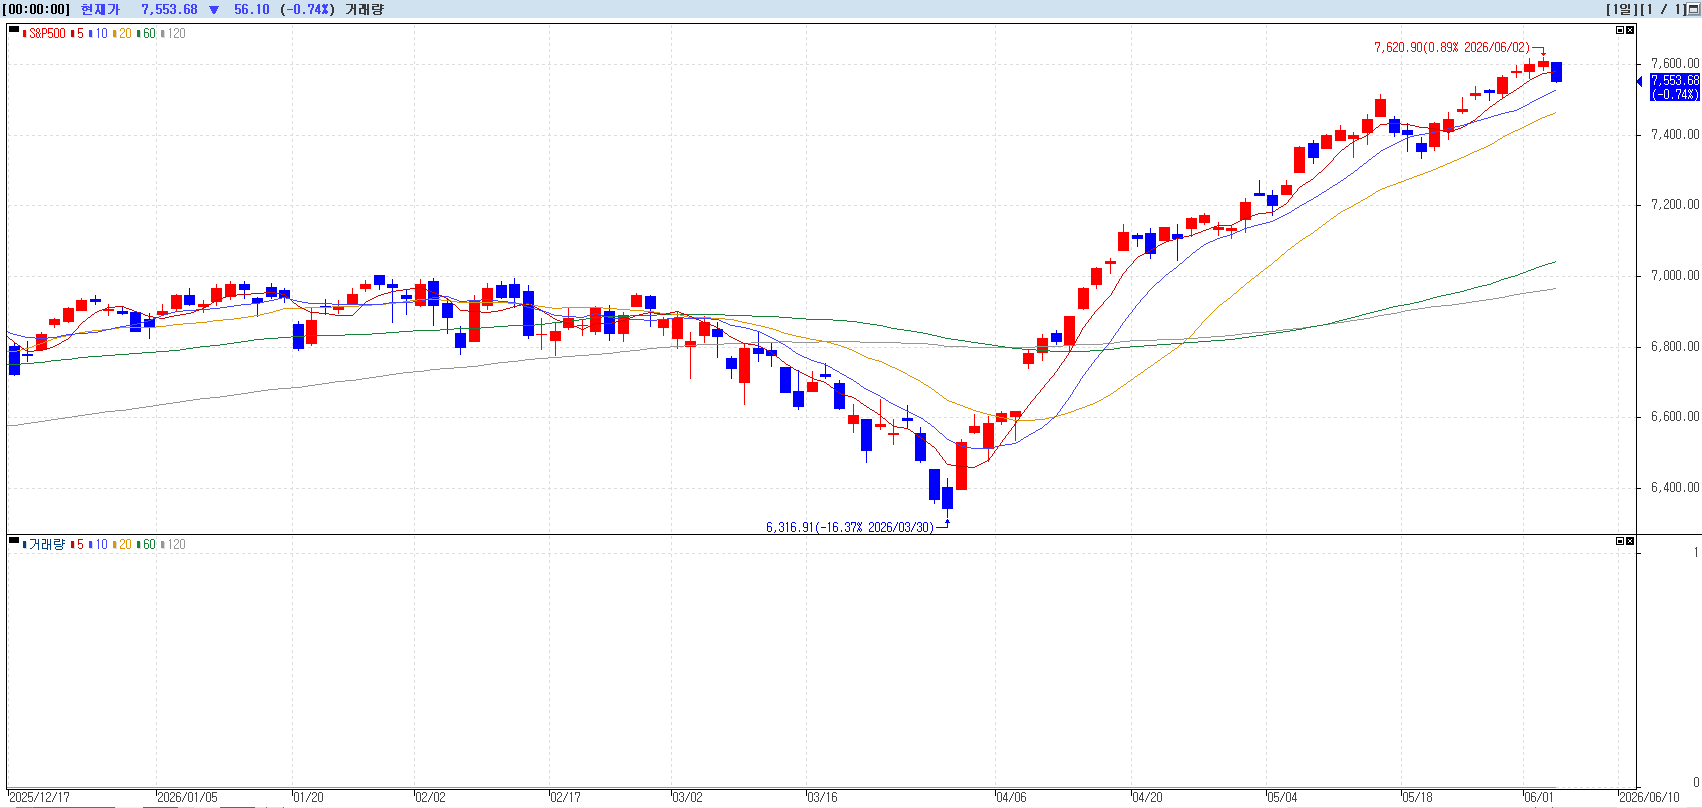Click the [00:00:00] time in header
This screenshot has height=808, width=1702.
tap(36, 9)
